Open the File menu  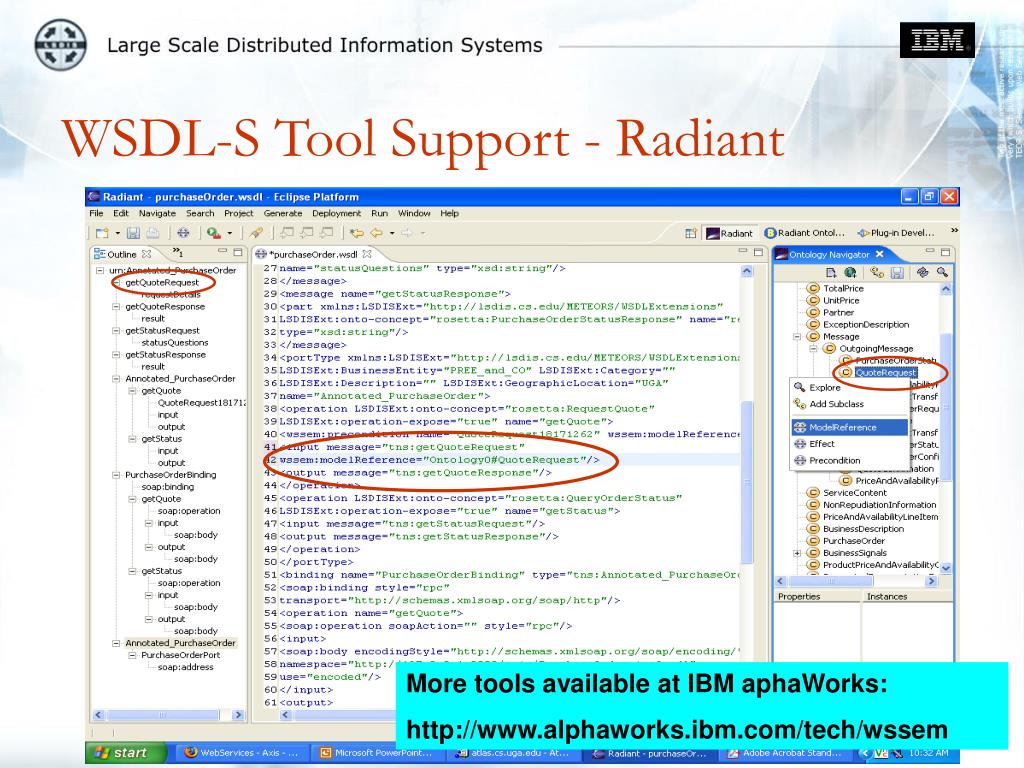point(96,213)
